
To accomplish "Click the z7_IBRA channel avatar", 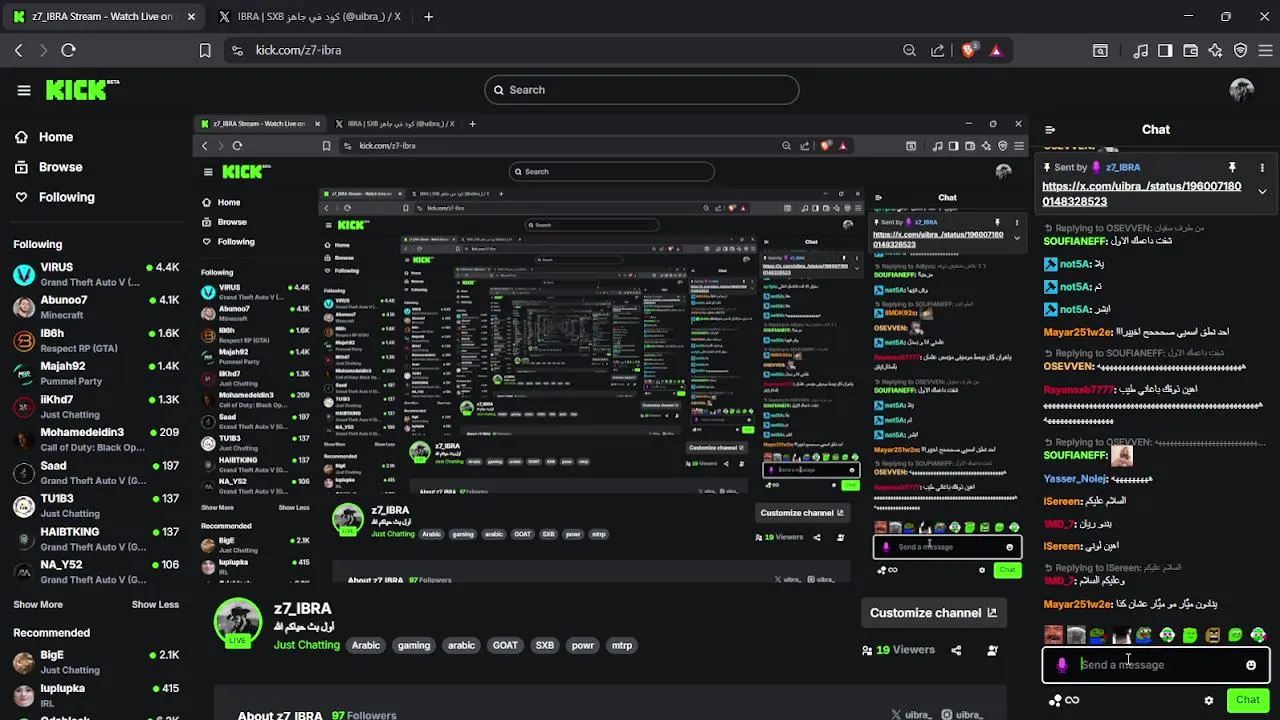I will tap(238, 622).
